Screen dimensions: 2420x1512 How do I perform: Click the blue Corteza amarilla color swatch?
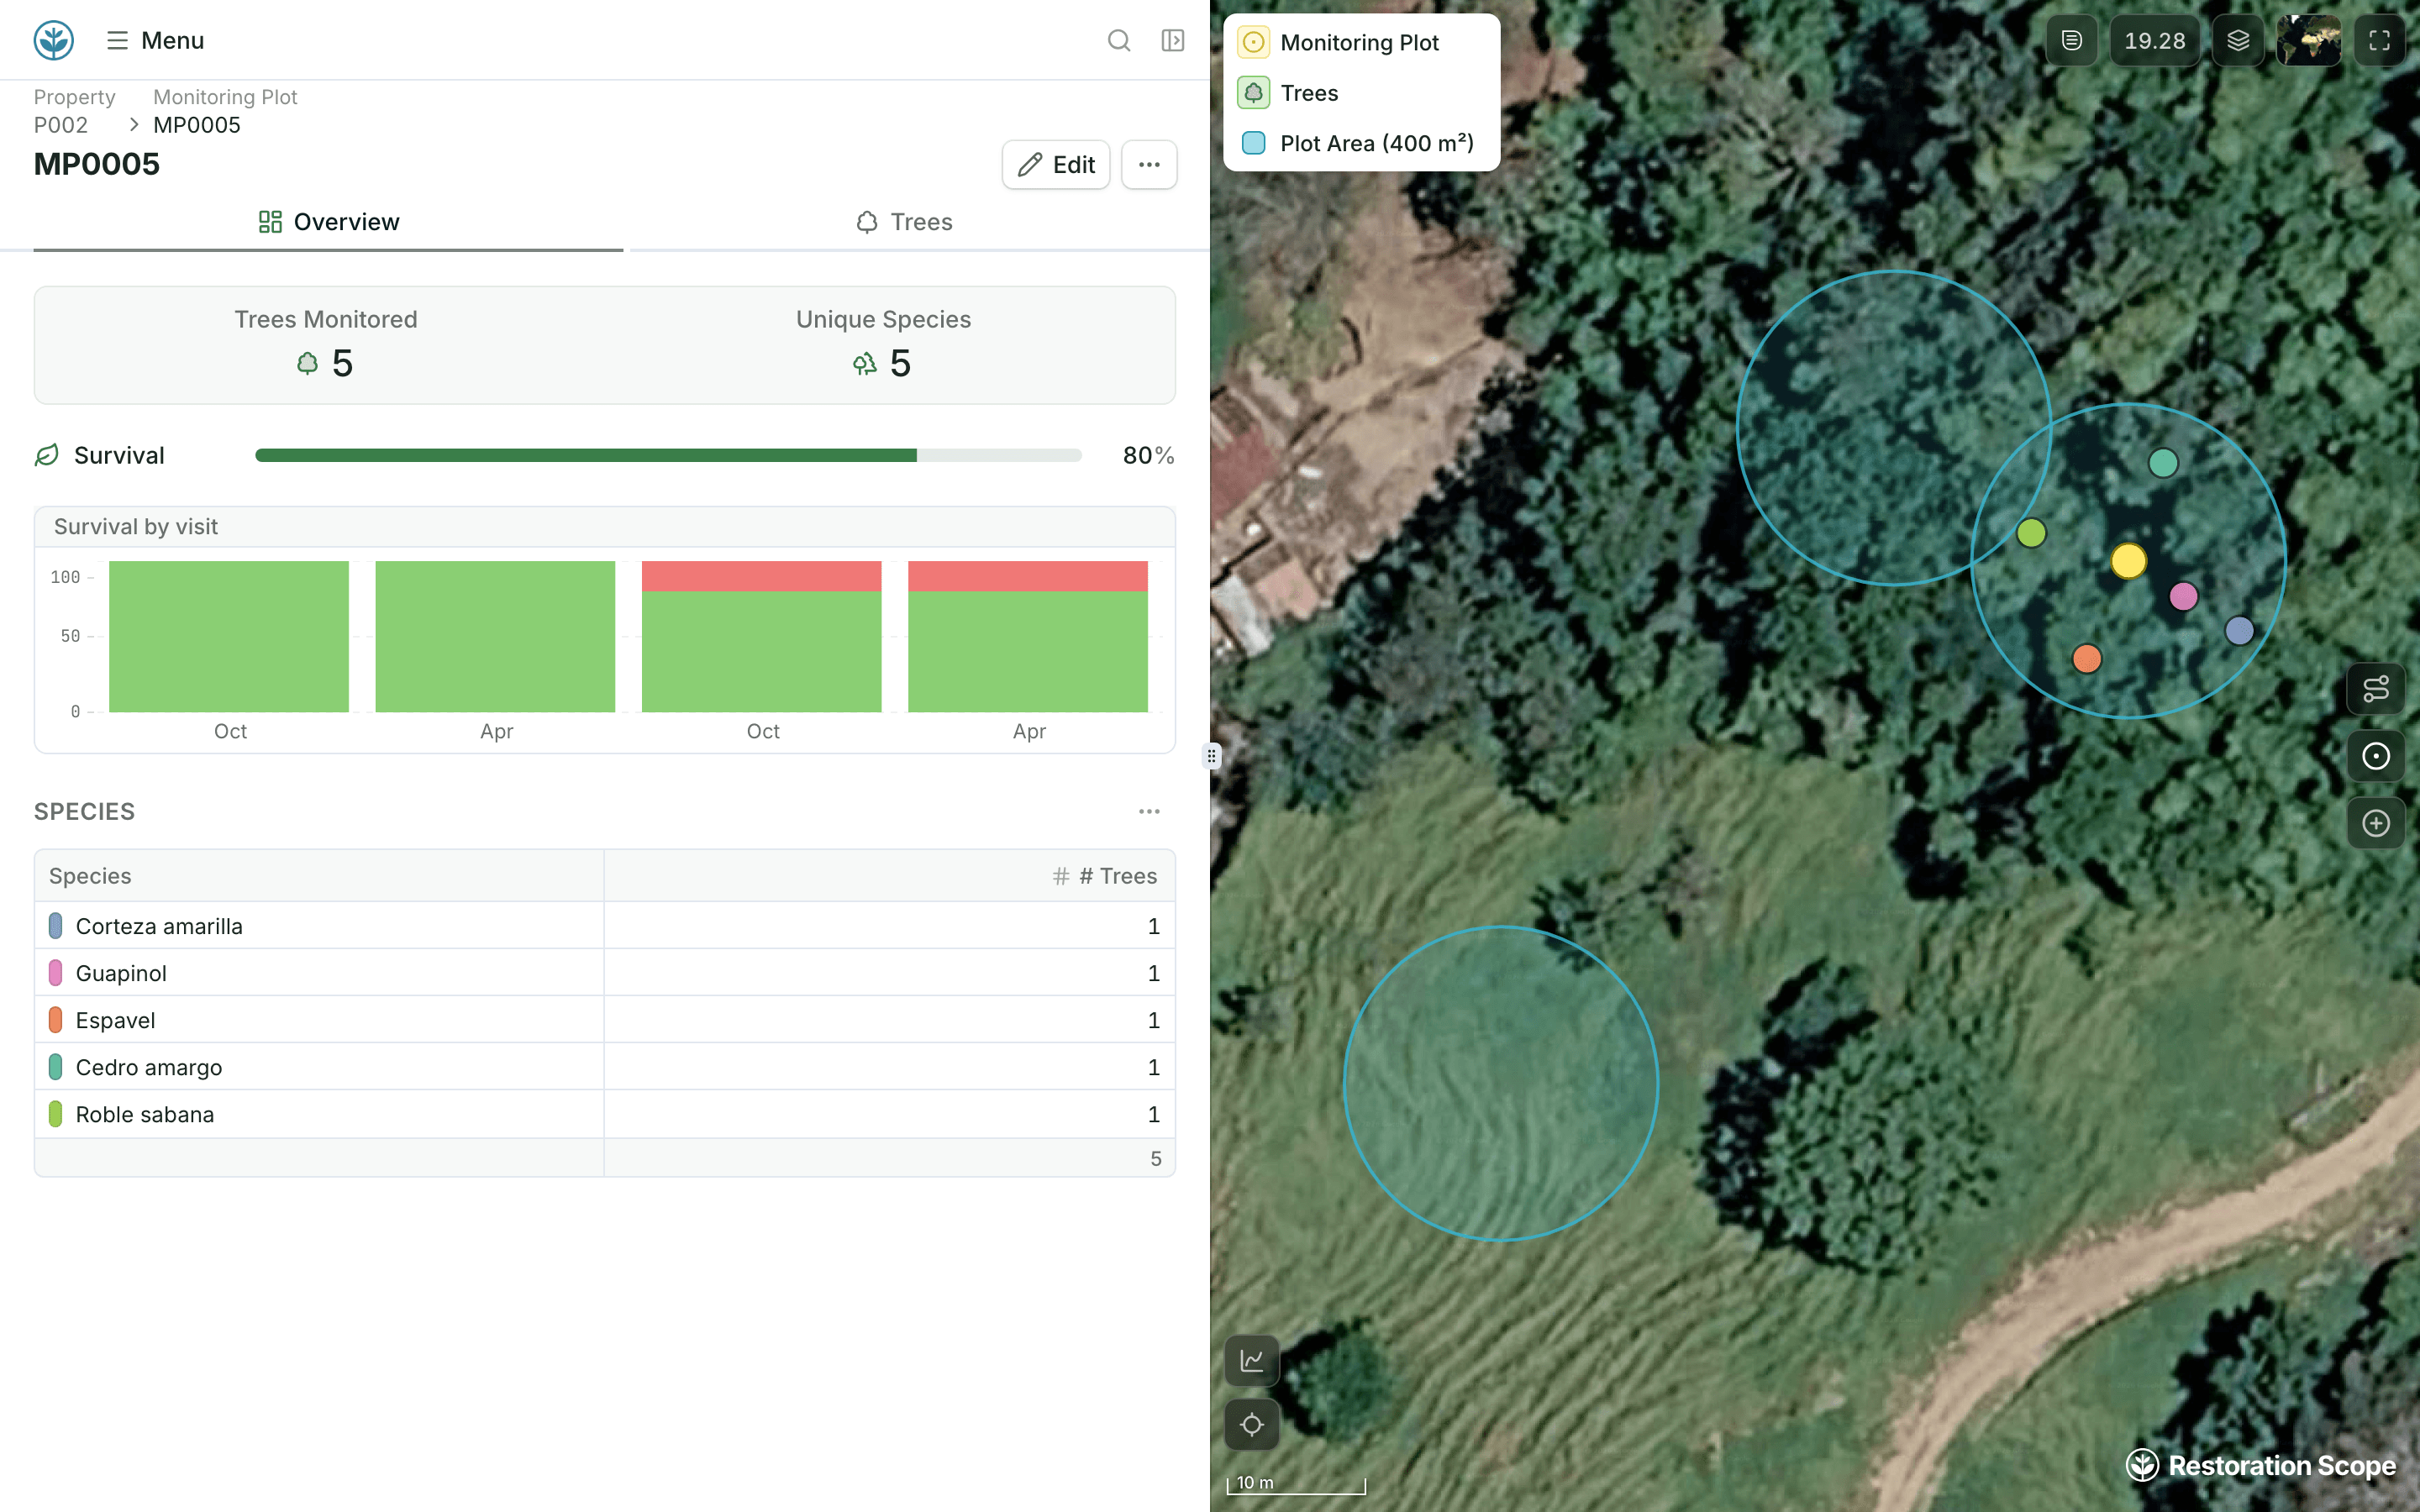(x=56, y=926)
